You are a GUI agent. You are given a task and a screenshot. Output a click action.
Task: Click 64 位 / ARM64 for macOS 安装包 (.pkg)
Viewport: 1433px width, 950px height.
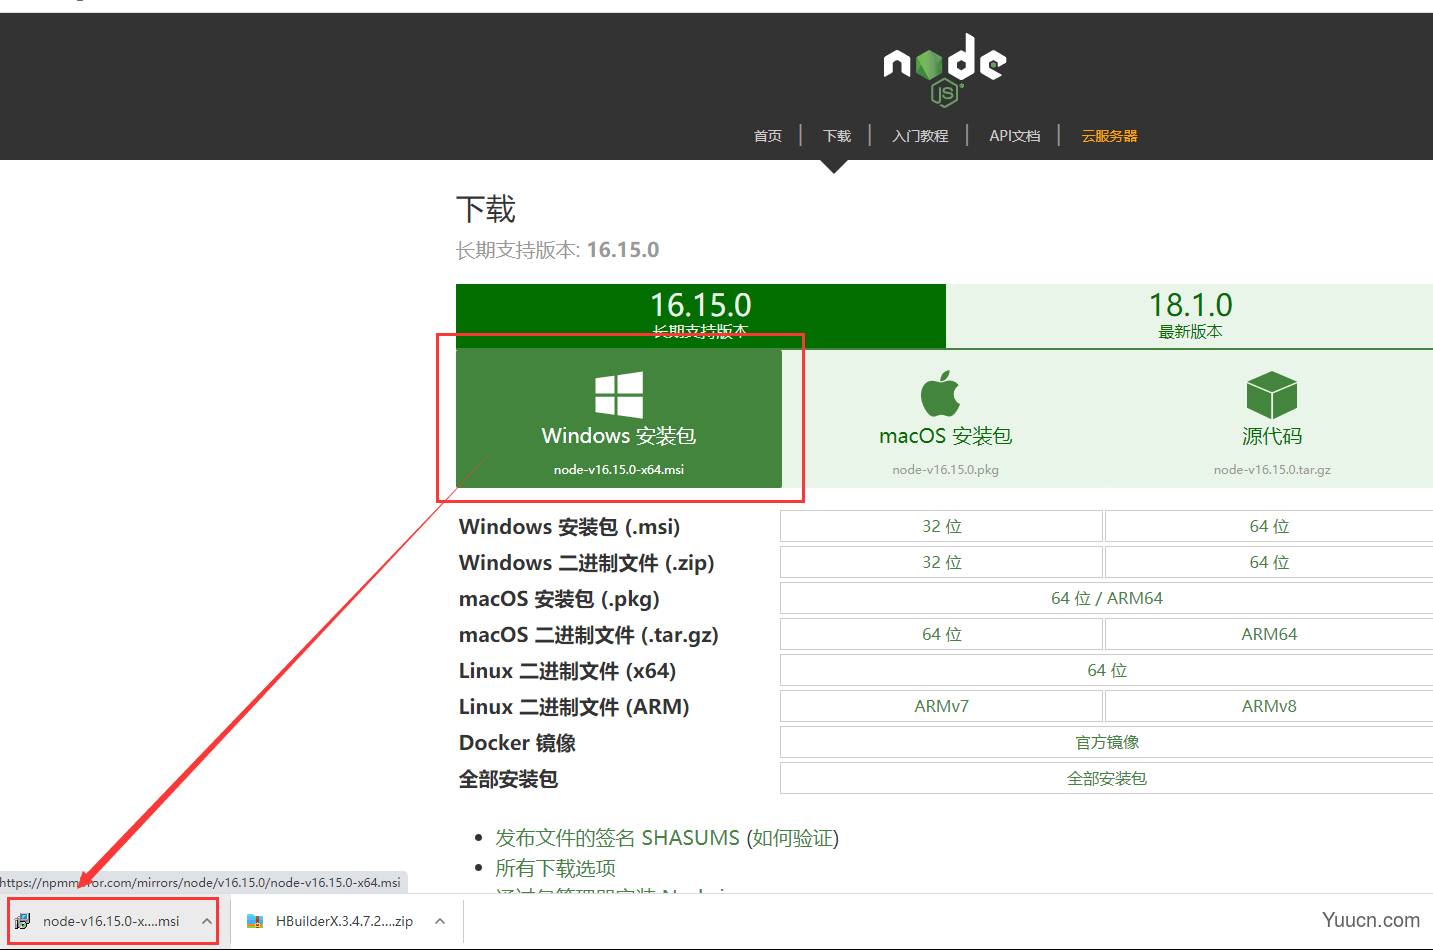coord(1106,598)
